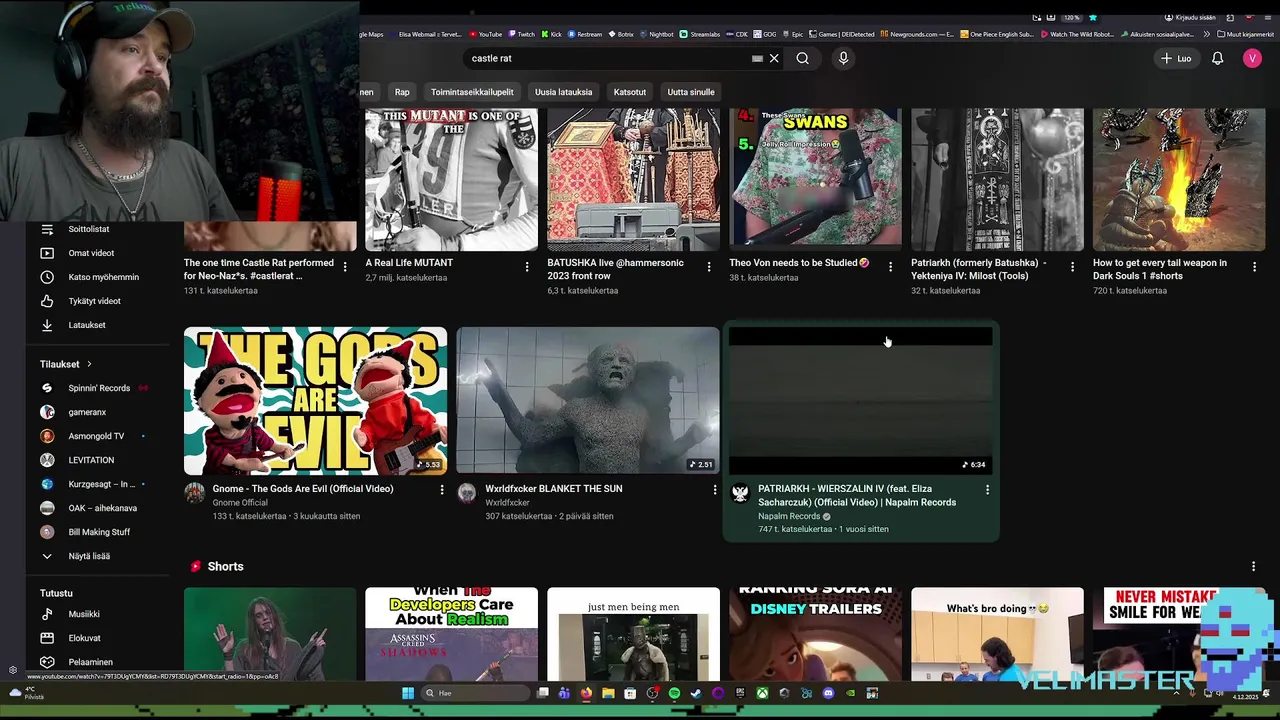Screen dimensions: 1280x720
Task: Play The Gods Are Evil thumbnail
Action: coord(315,400)
